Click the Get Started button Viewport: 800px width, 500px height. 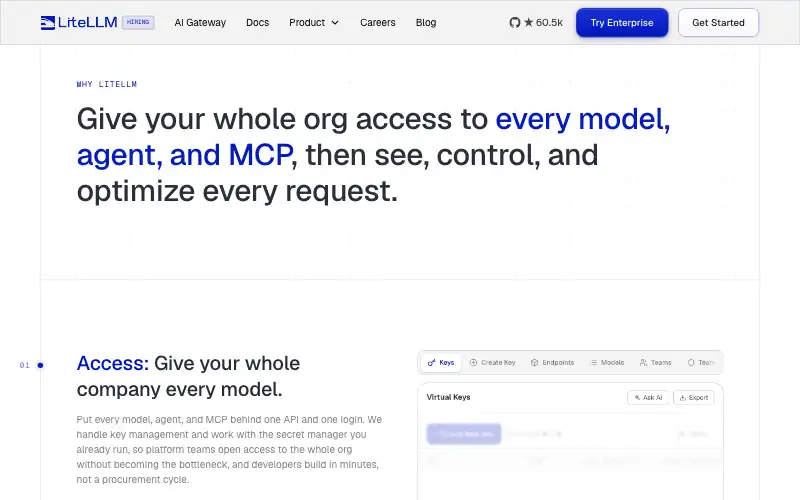(718, 22)
